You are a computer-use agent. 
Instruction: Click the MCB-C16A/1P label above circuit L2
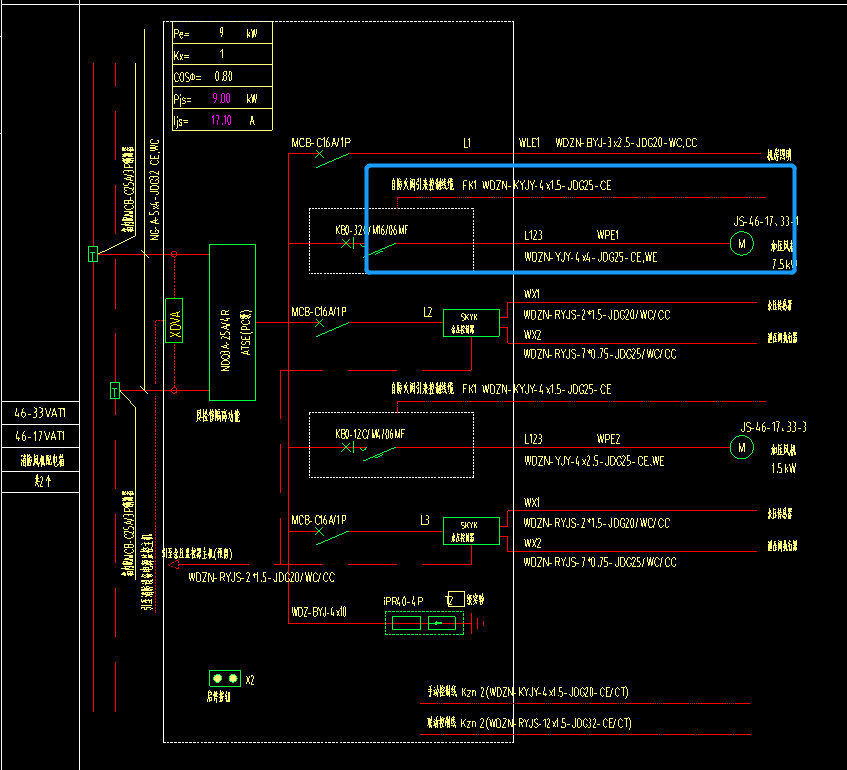point(319,312)
